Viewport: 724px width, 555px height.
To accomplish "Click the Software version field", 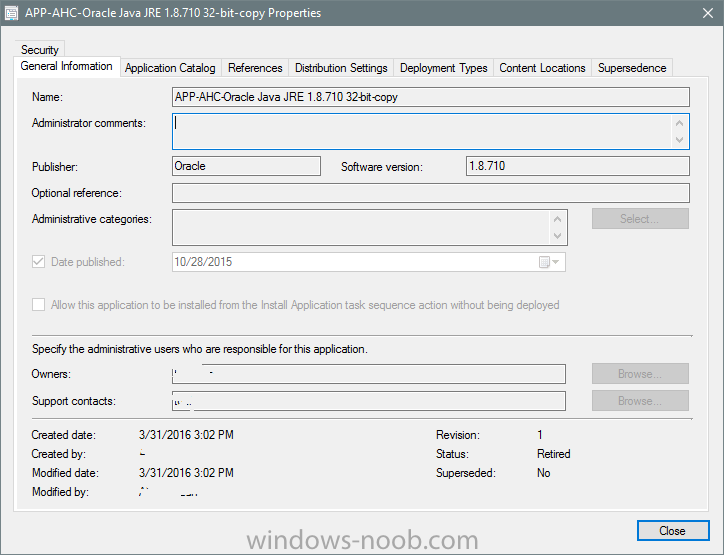I will click(578, 166).
